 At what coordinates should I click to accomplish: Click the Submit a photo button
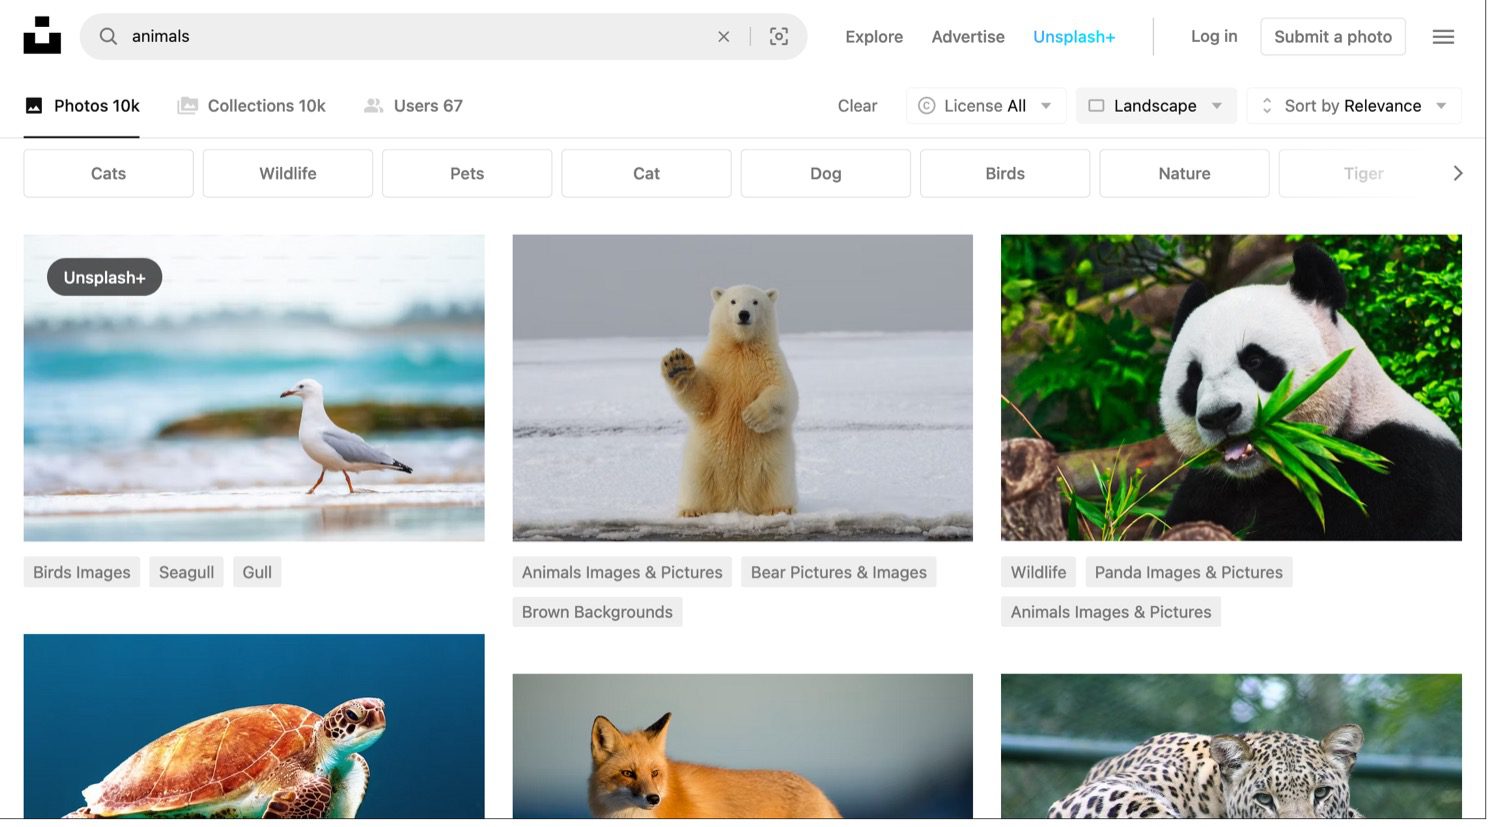pos(1333,36)
